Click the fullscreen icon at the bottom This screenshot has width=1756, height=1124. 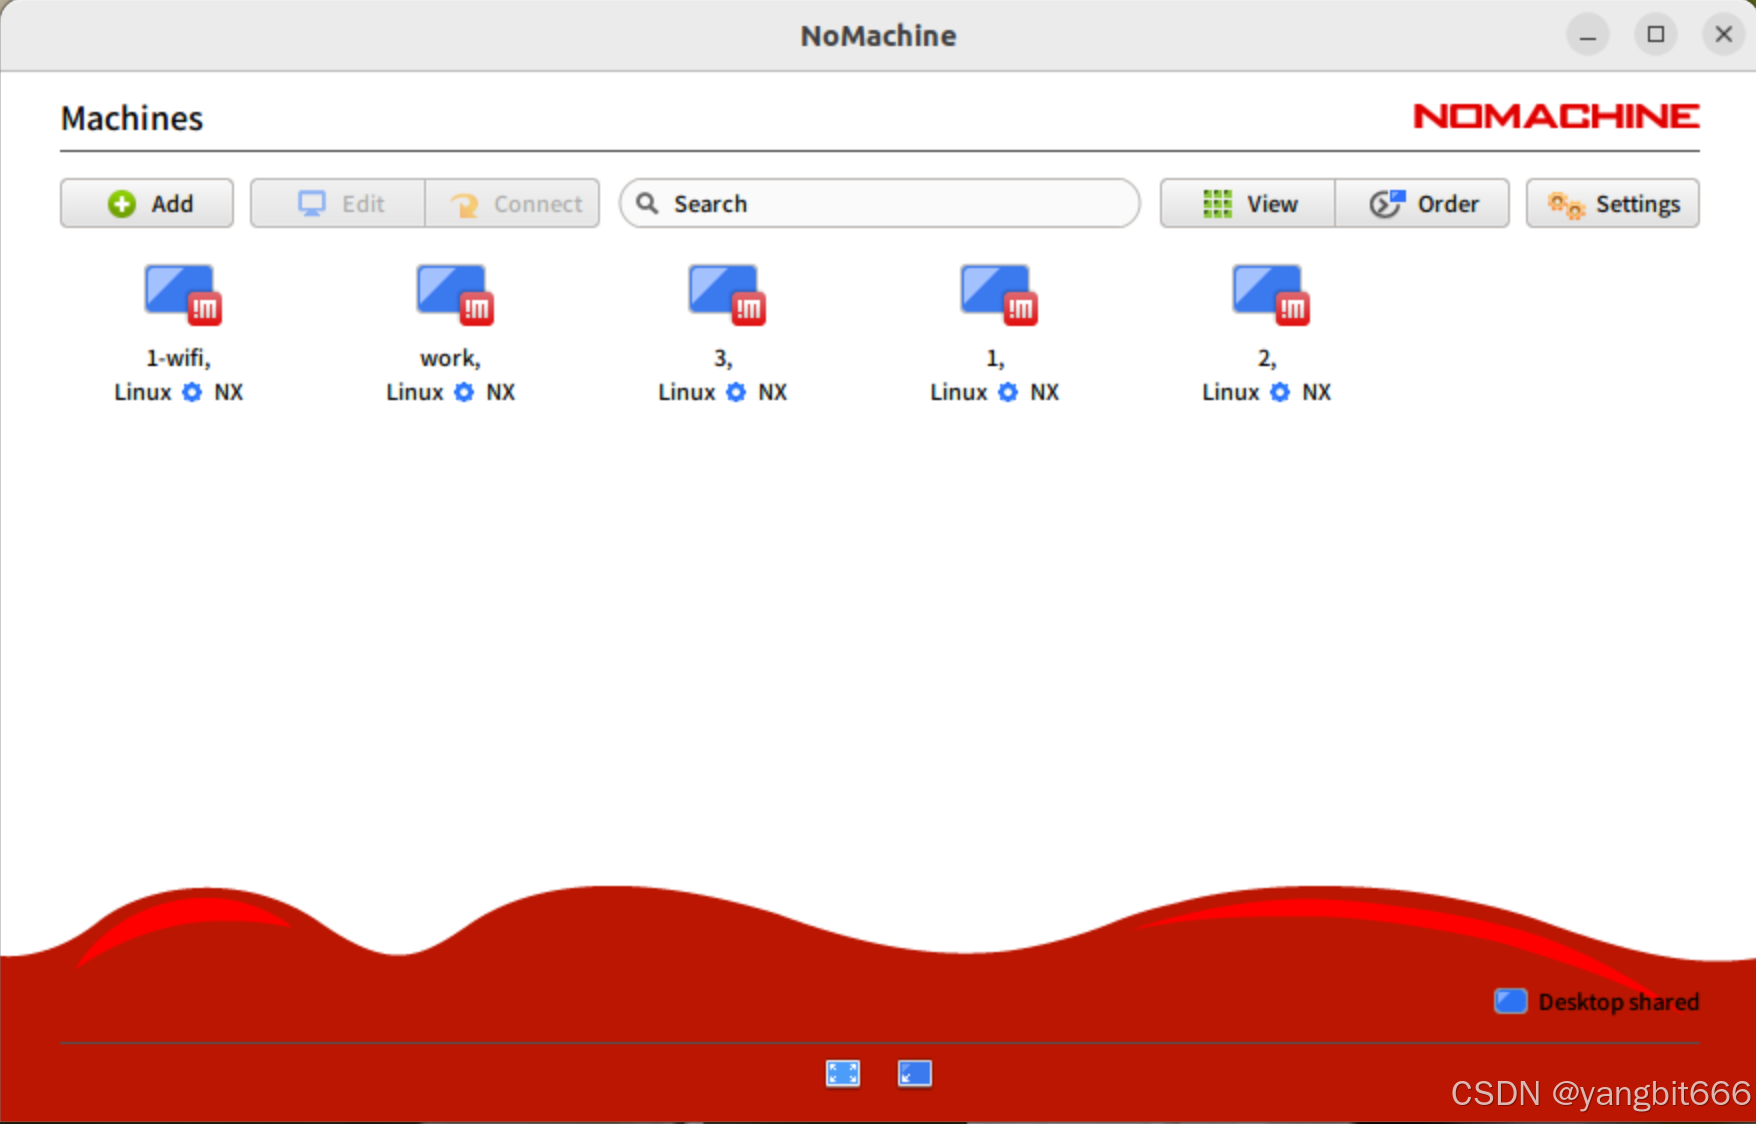point(842,1073)
